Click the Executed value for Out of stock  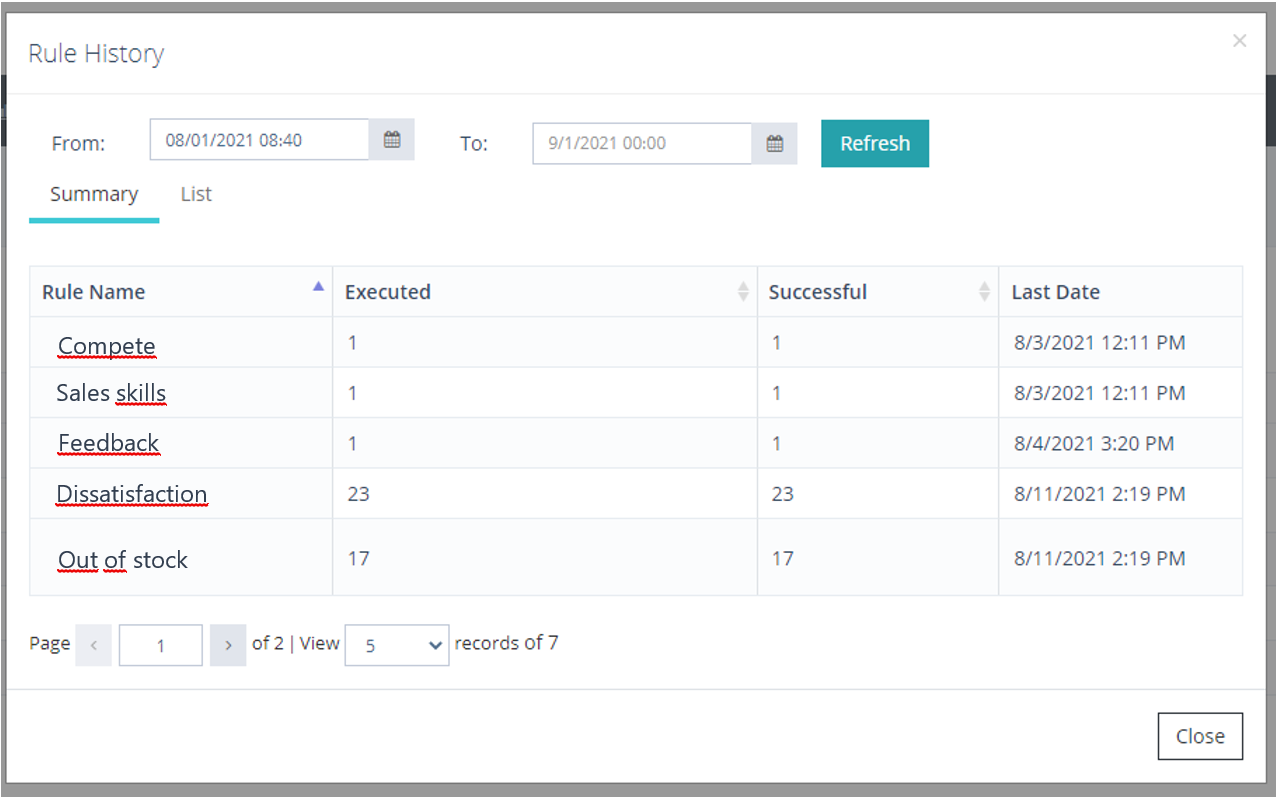coord(358,558)
